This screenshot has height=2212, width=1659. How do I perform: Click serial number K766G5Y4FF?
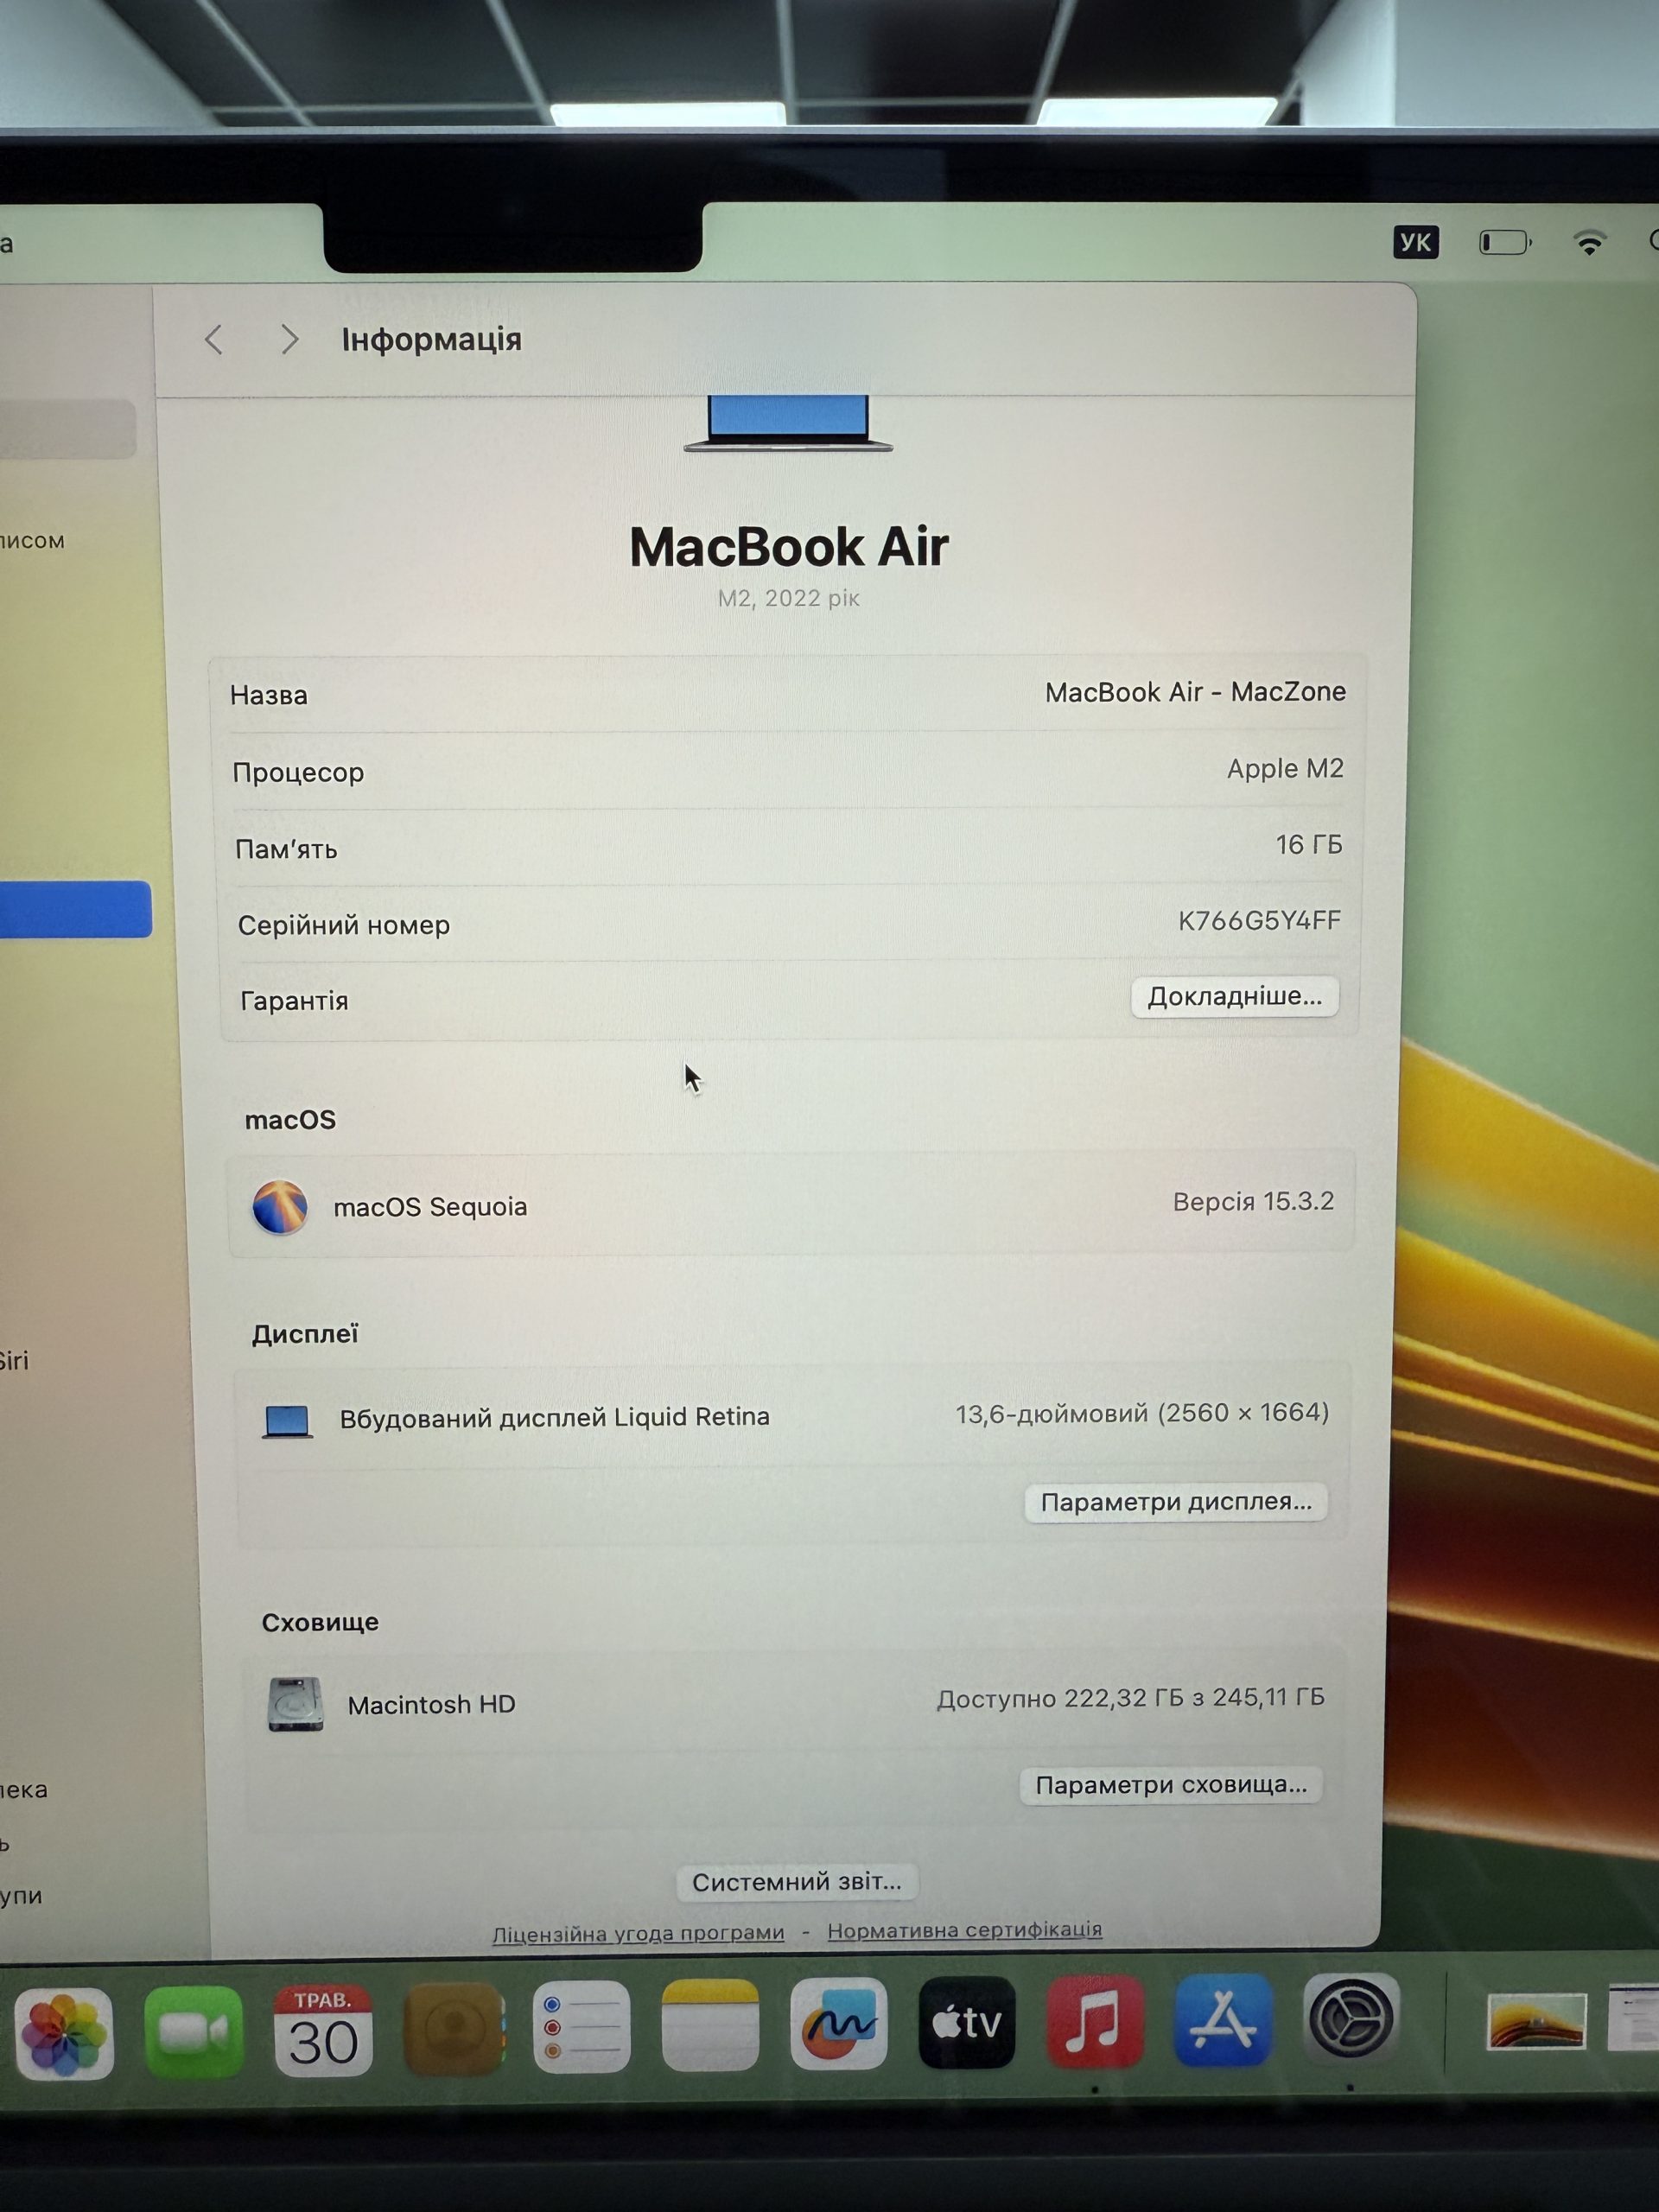pyautogui.click(x=1259, y=921)
